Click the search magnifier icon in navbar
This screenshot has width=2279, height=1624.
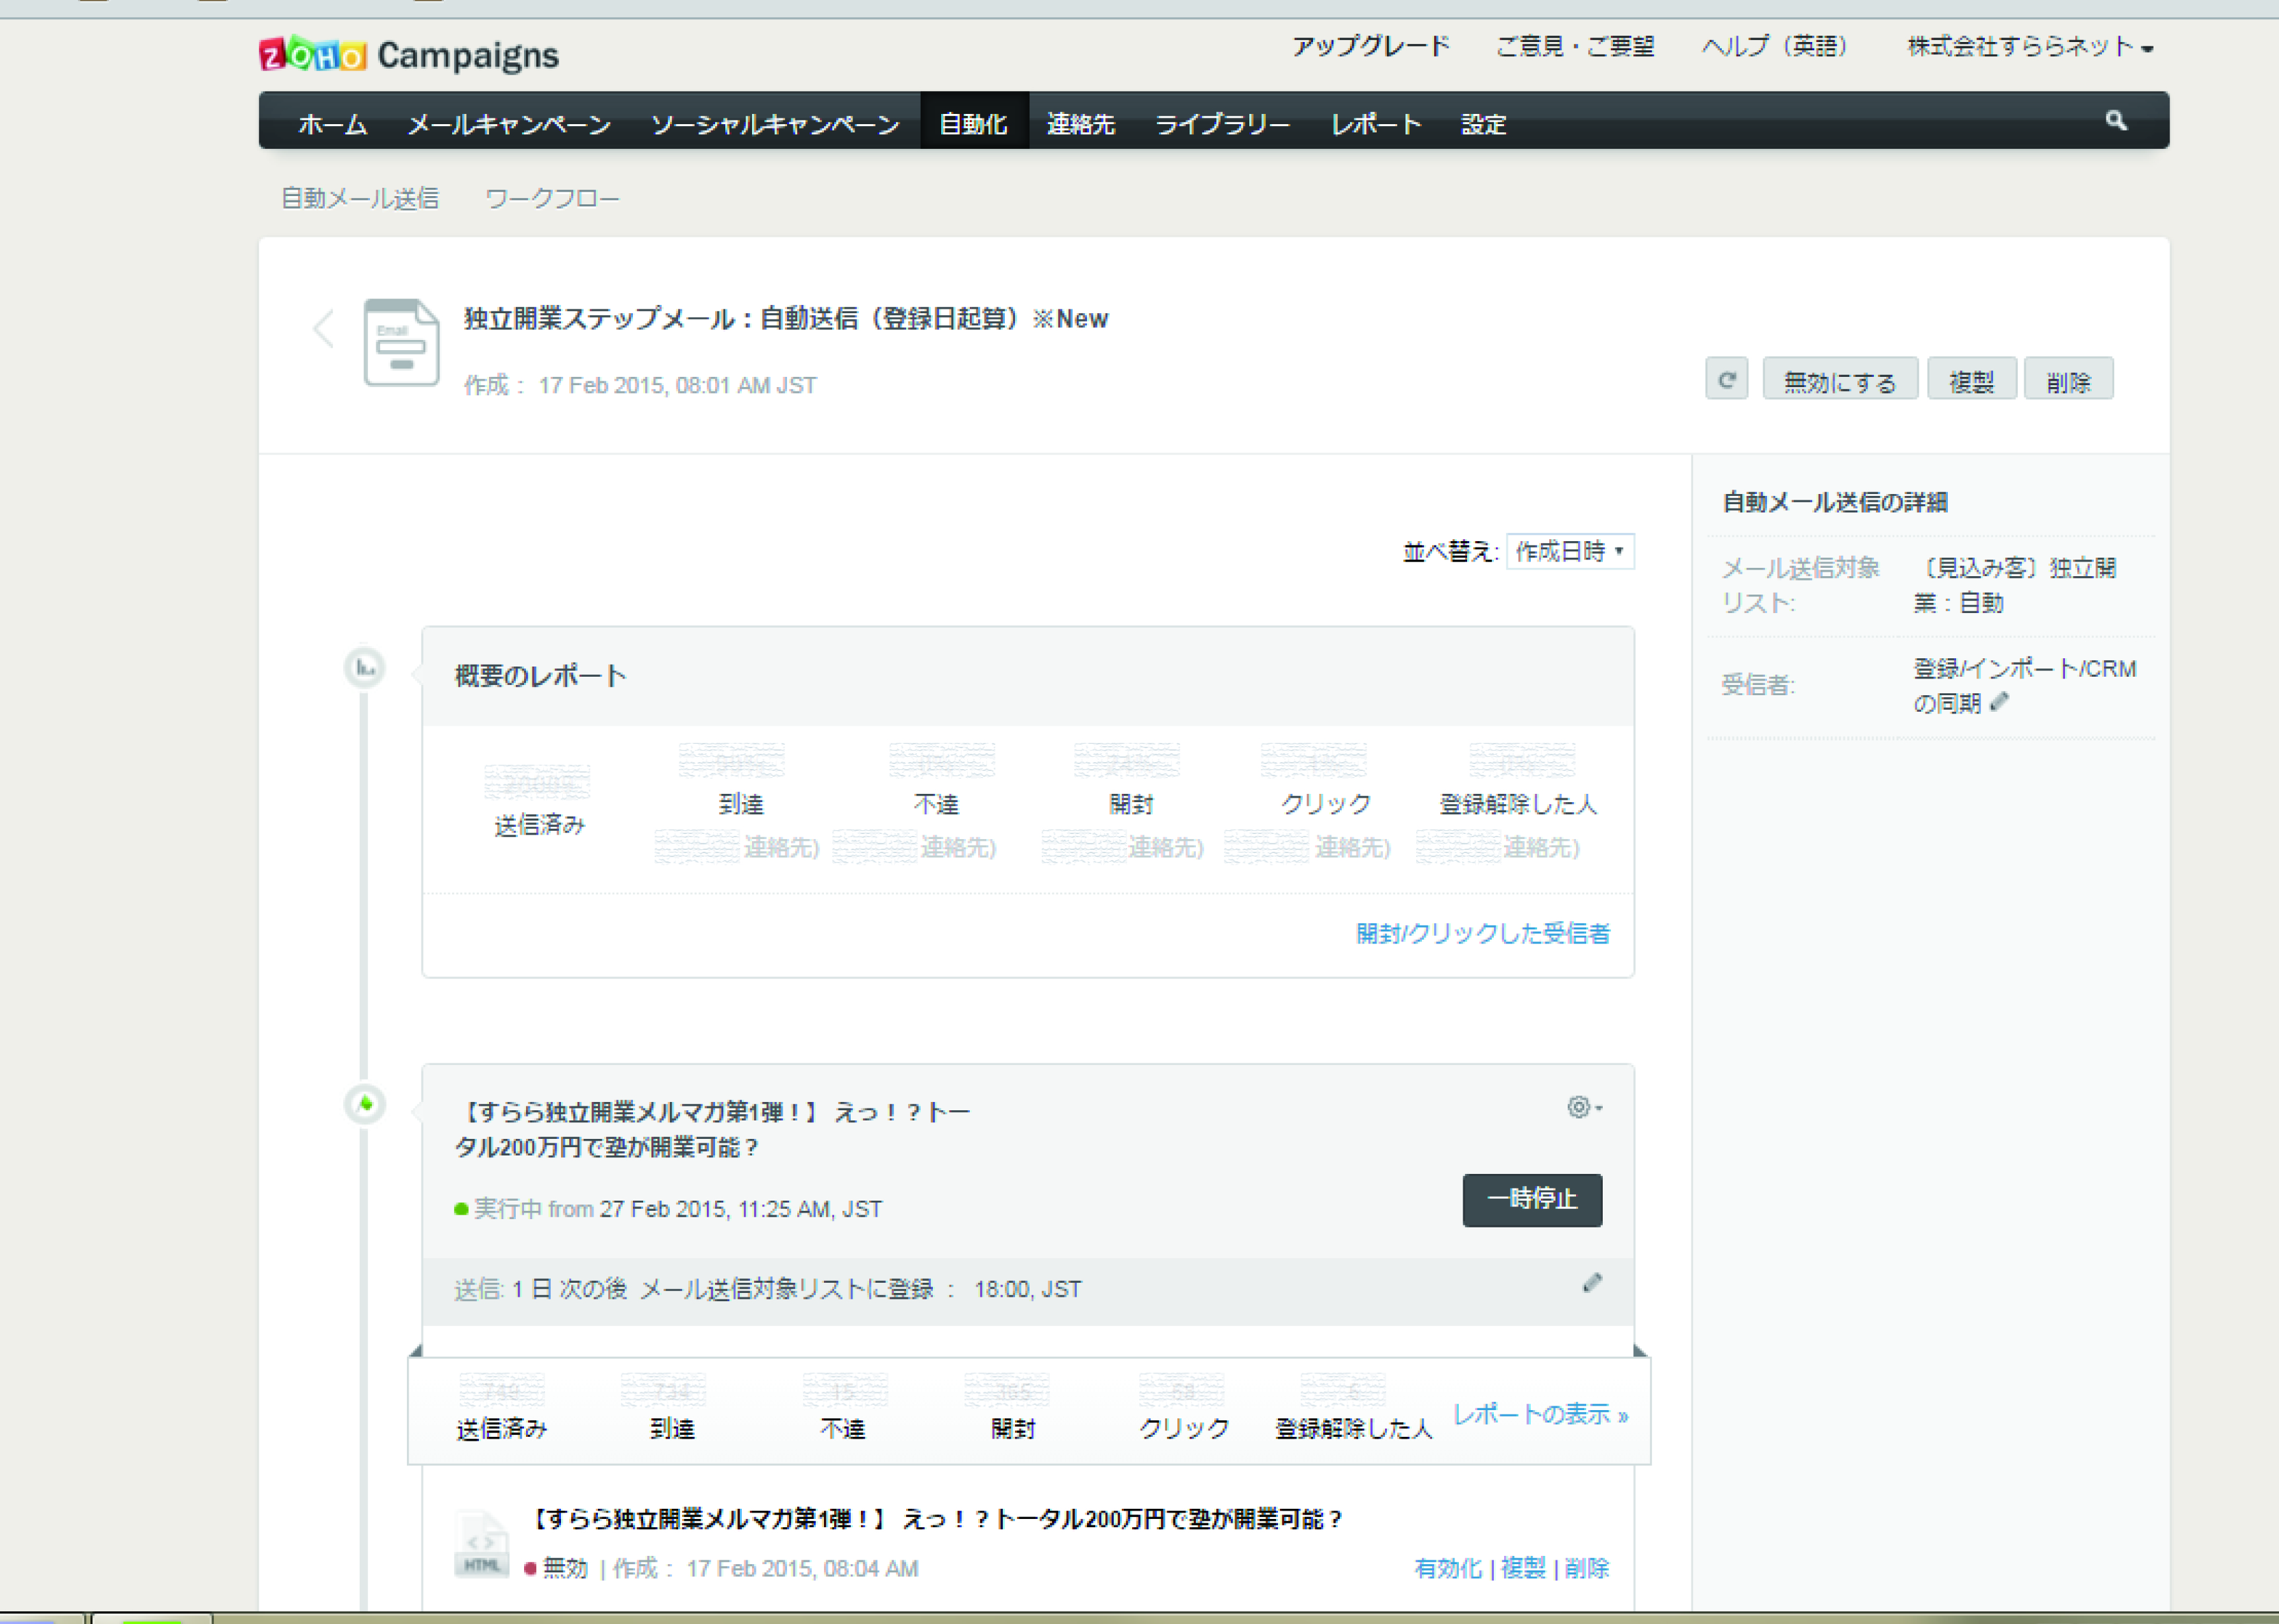[x=2115, y=121]
